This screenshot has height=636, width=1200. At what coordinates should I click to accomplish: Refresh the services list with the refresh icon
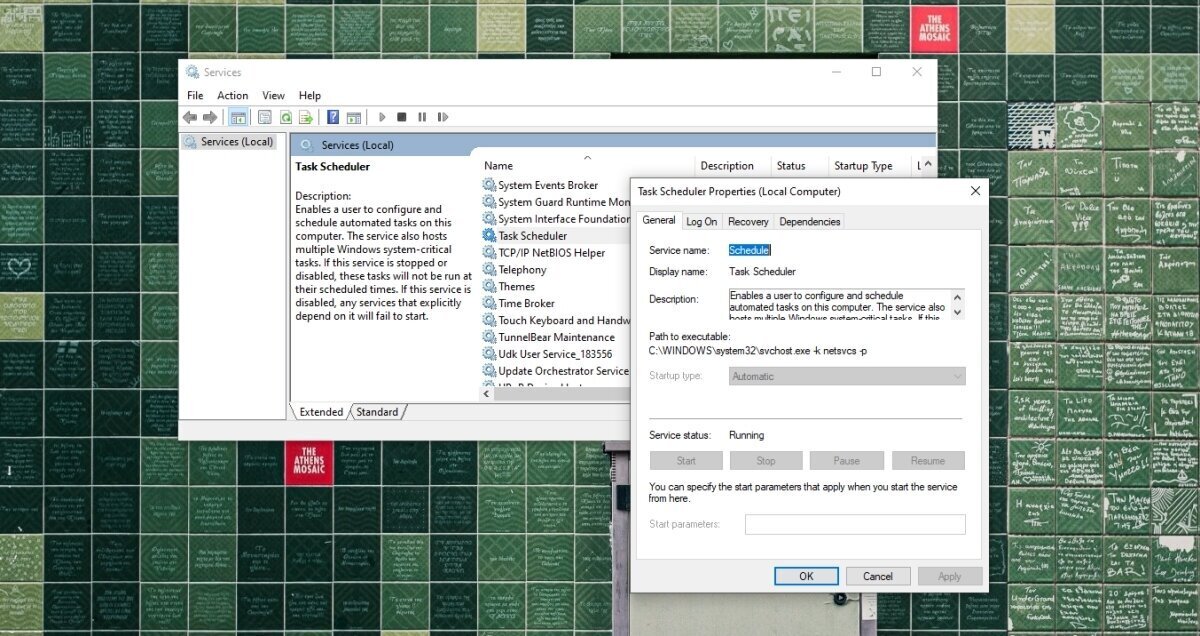pyautogui.click(x=285, y=117)
